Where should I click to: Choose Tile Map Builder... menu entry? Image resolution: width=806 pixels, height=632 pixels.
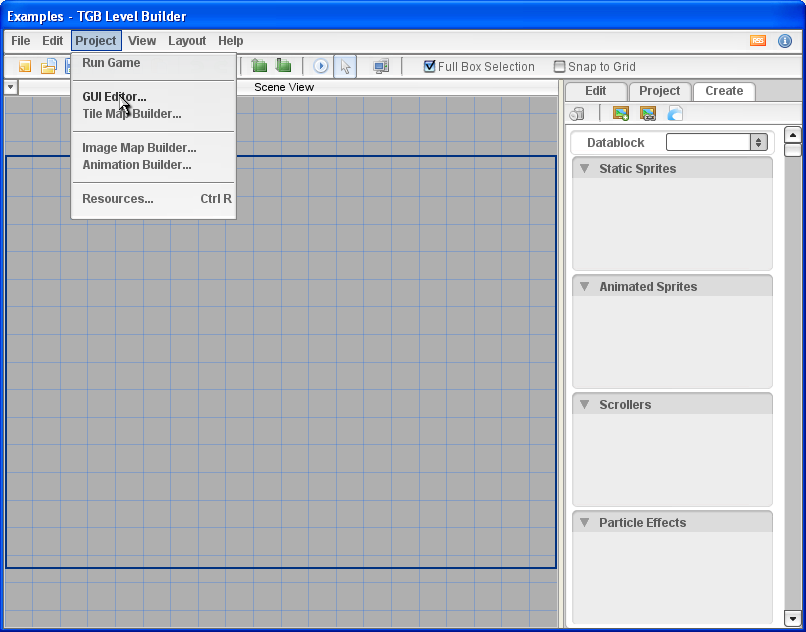coord(153,114)
